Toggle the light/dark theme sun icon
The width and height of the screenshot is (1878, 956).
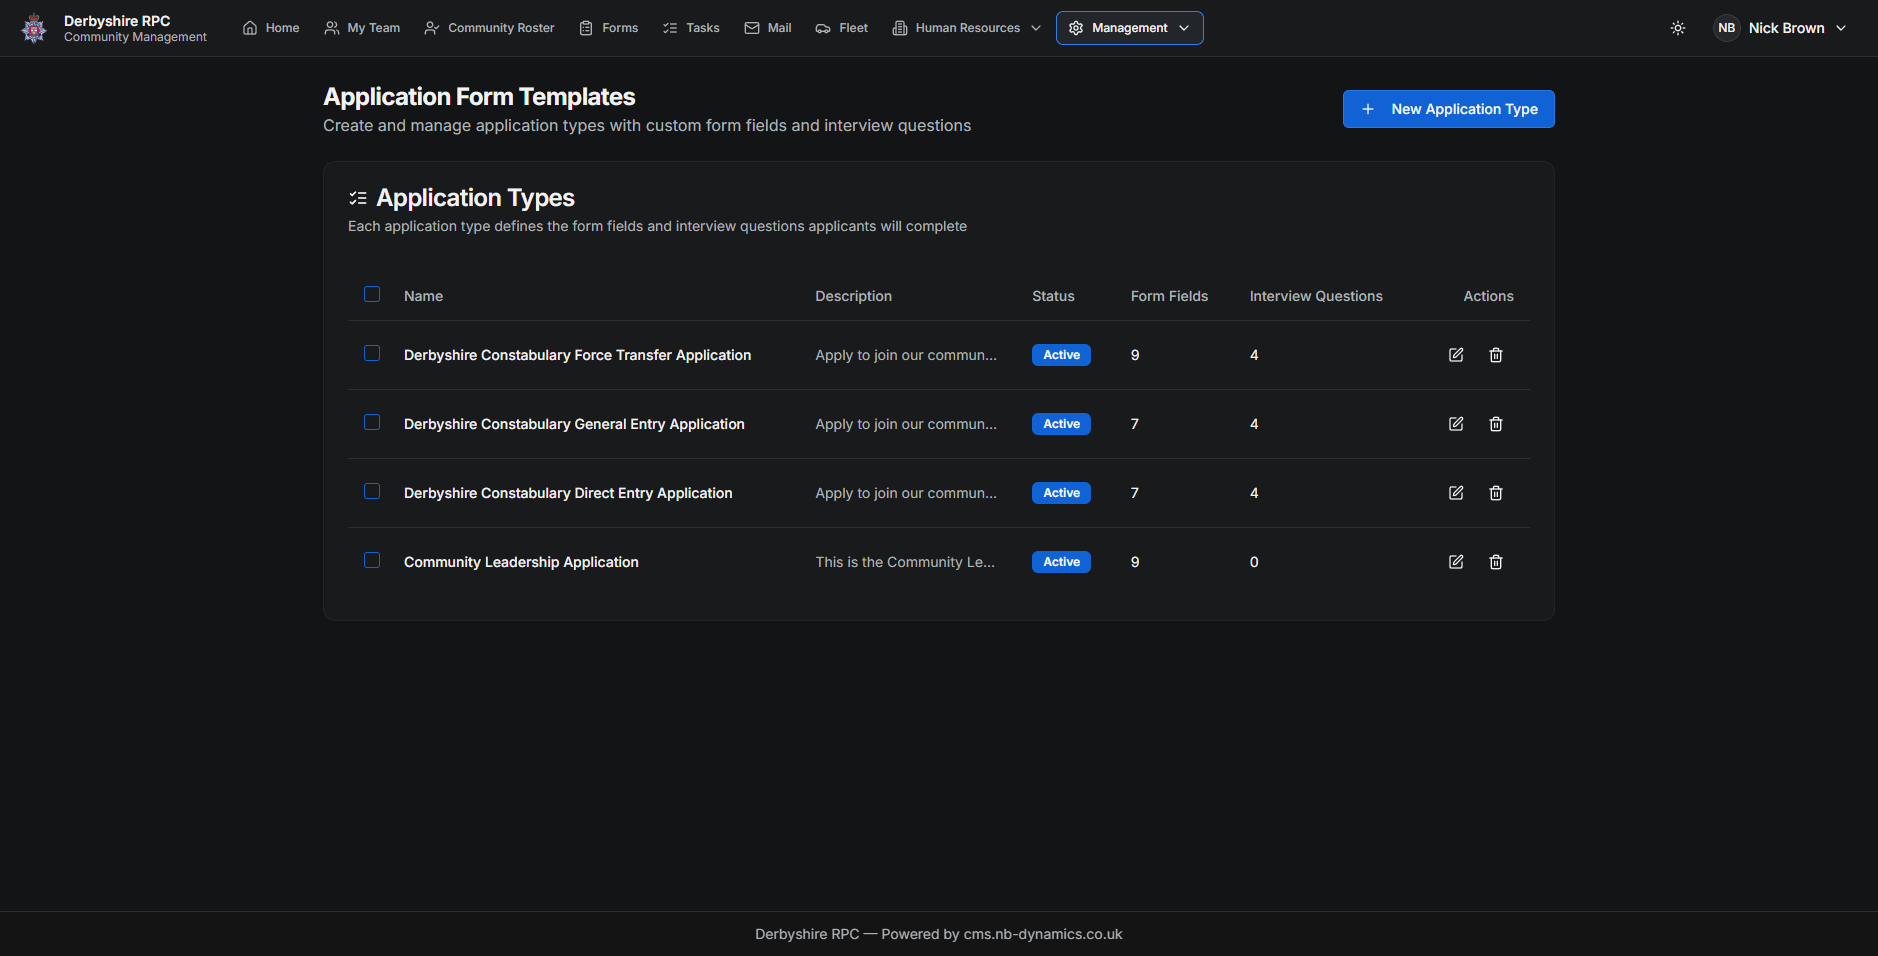point(1678,28)
